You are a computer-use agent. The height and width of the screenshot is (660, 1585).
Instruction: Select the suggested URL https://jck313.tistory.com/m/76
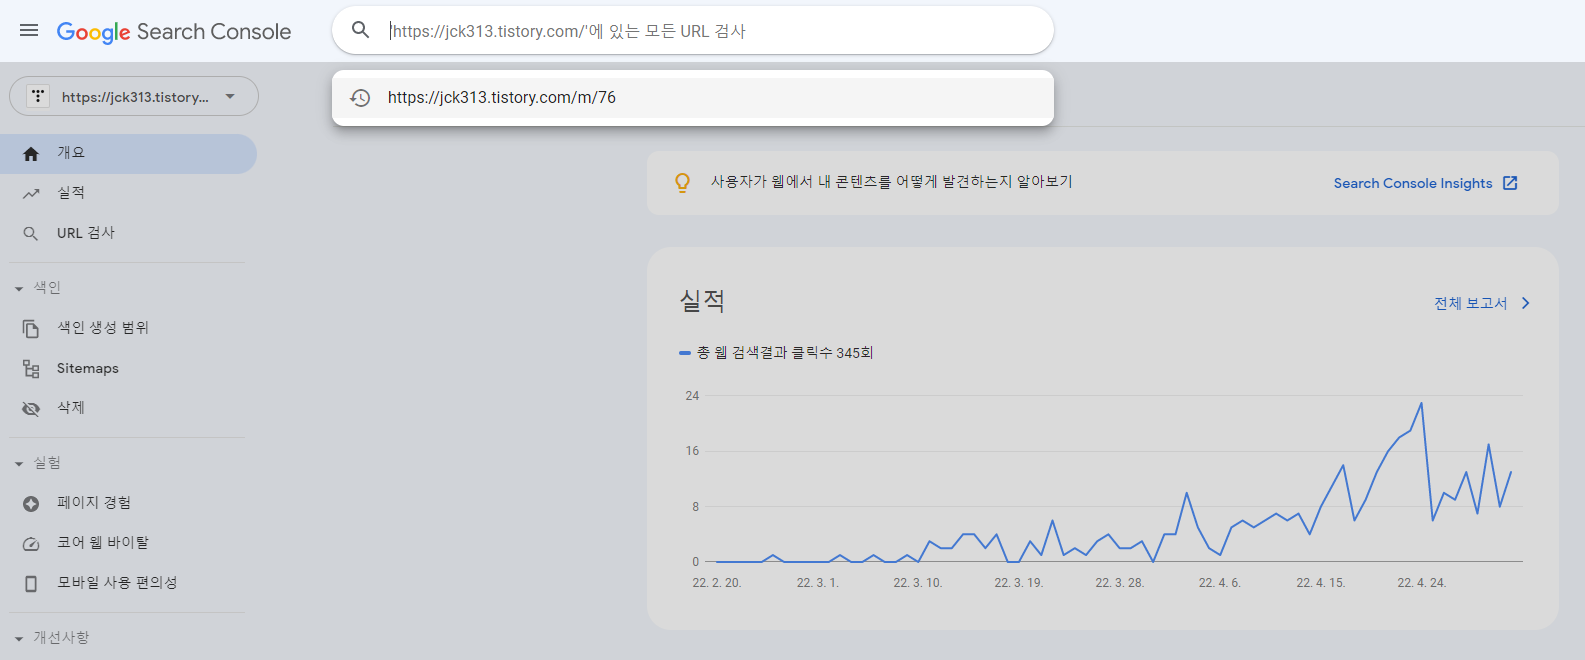click(693, 98)
